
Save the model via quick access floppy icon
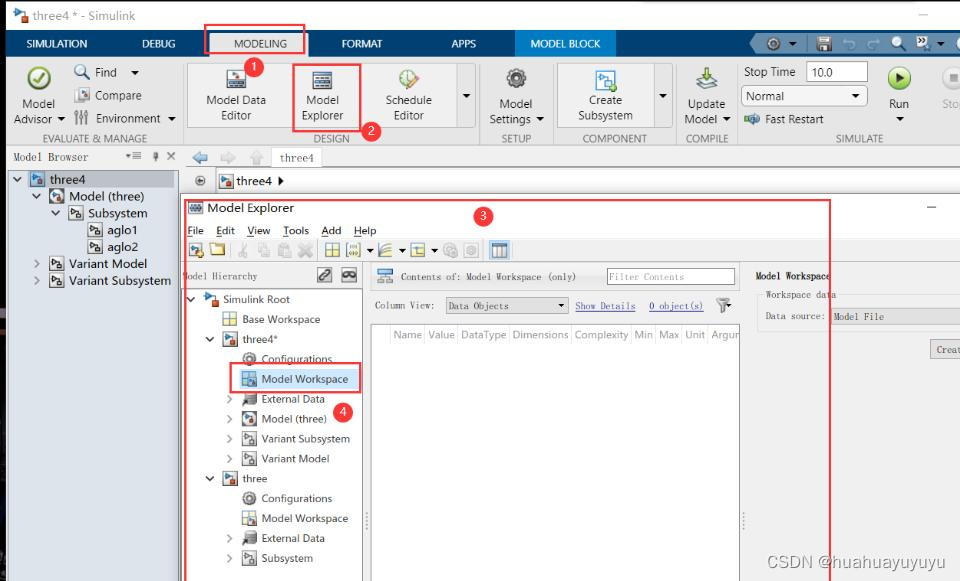click(x=823, y=43)
